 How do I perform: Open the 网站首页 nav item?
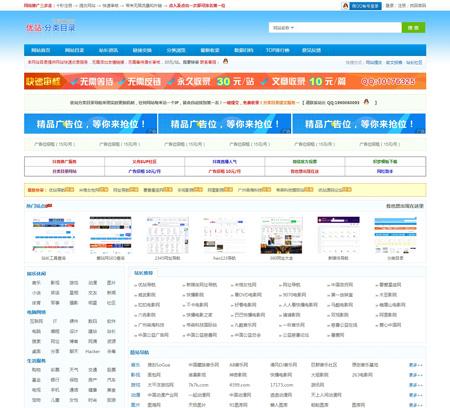coord(41,50)
